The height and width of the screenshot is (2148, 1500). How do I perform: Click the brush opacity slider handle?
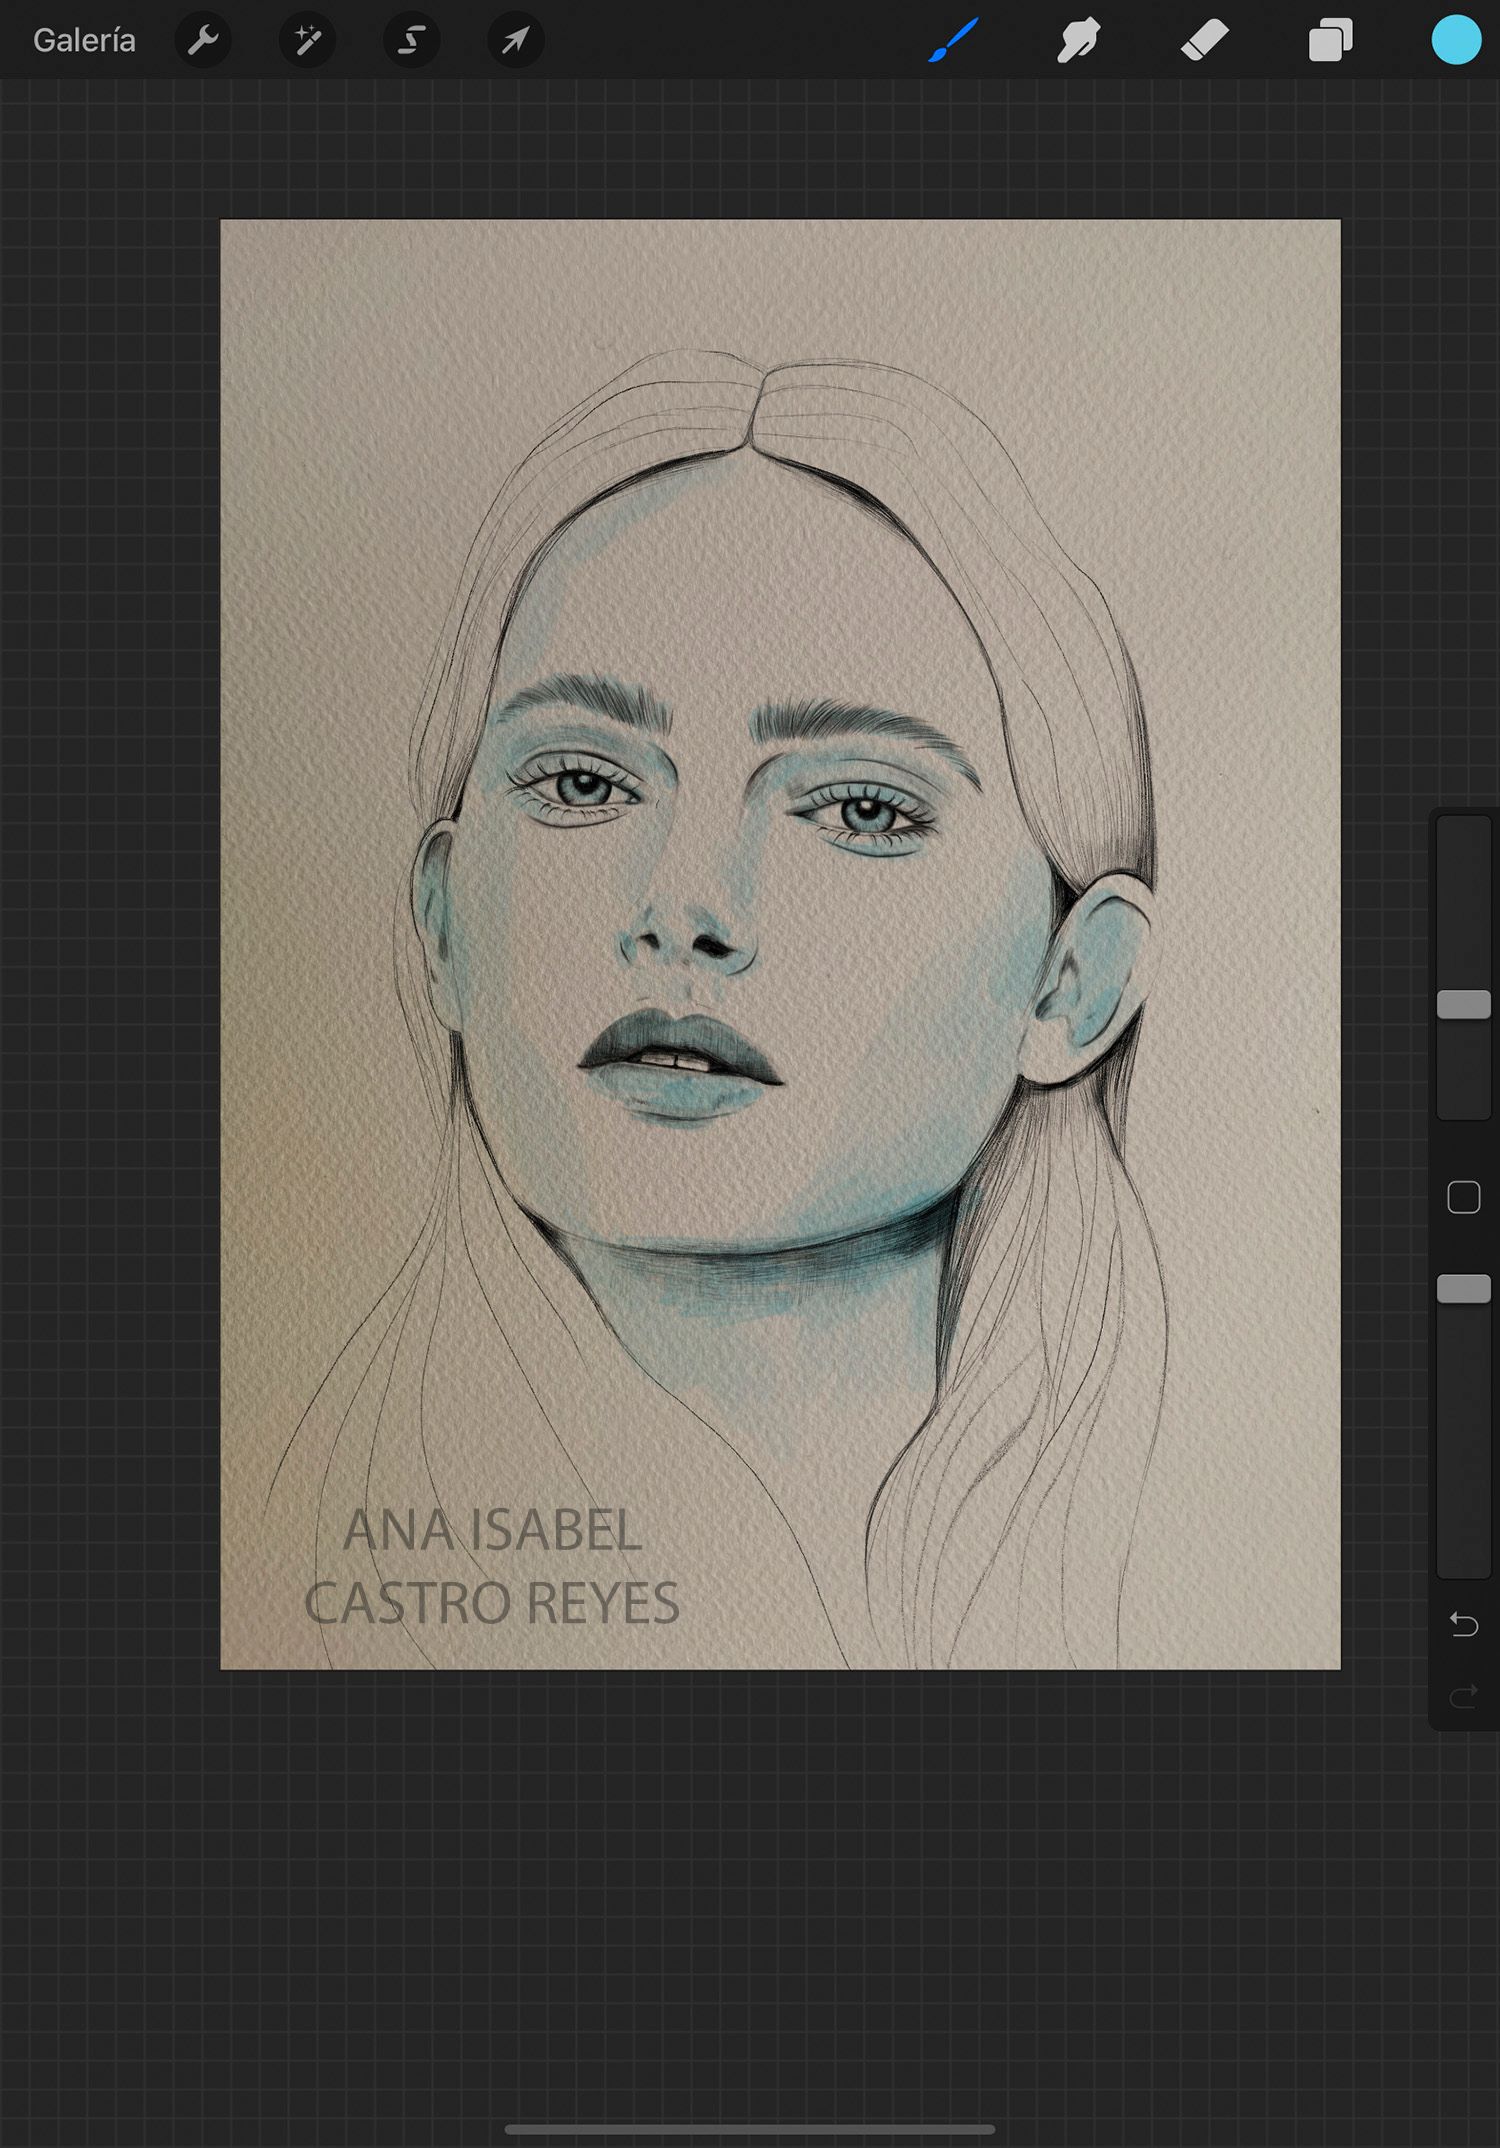(x=1464, y=1289)
